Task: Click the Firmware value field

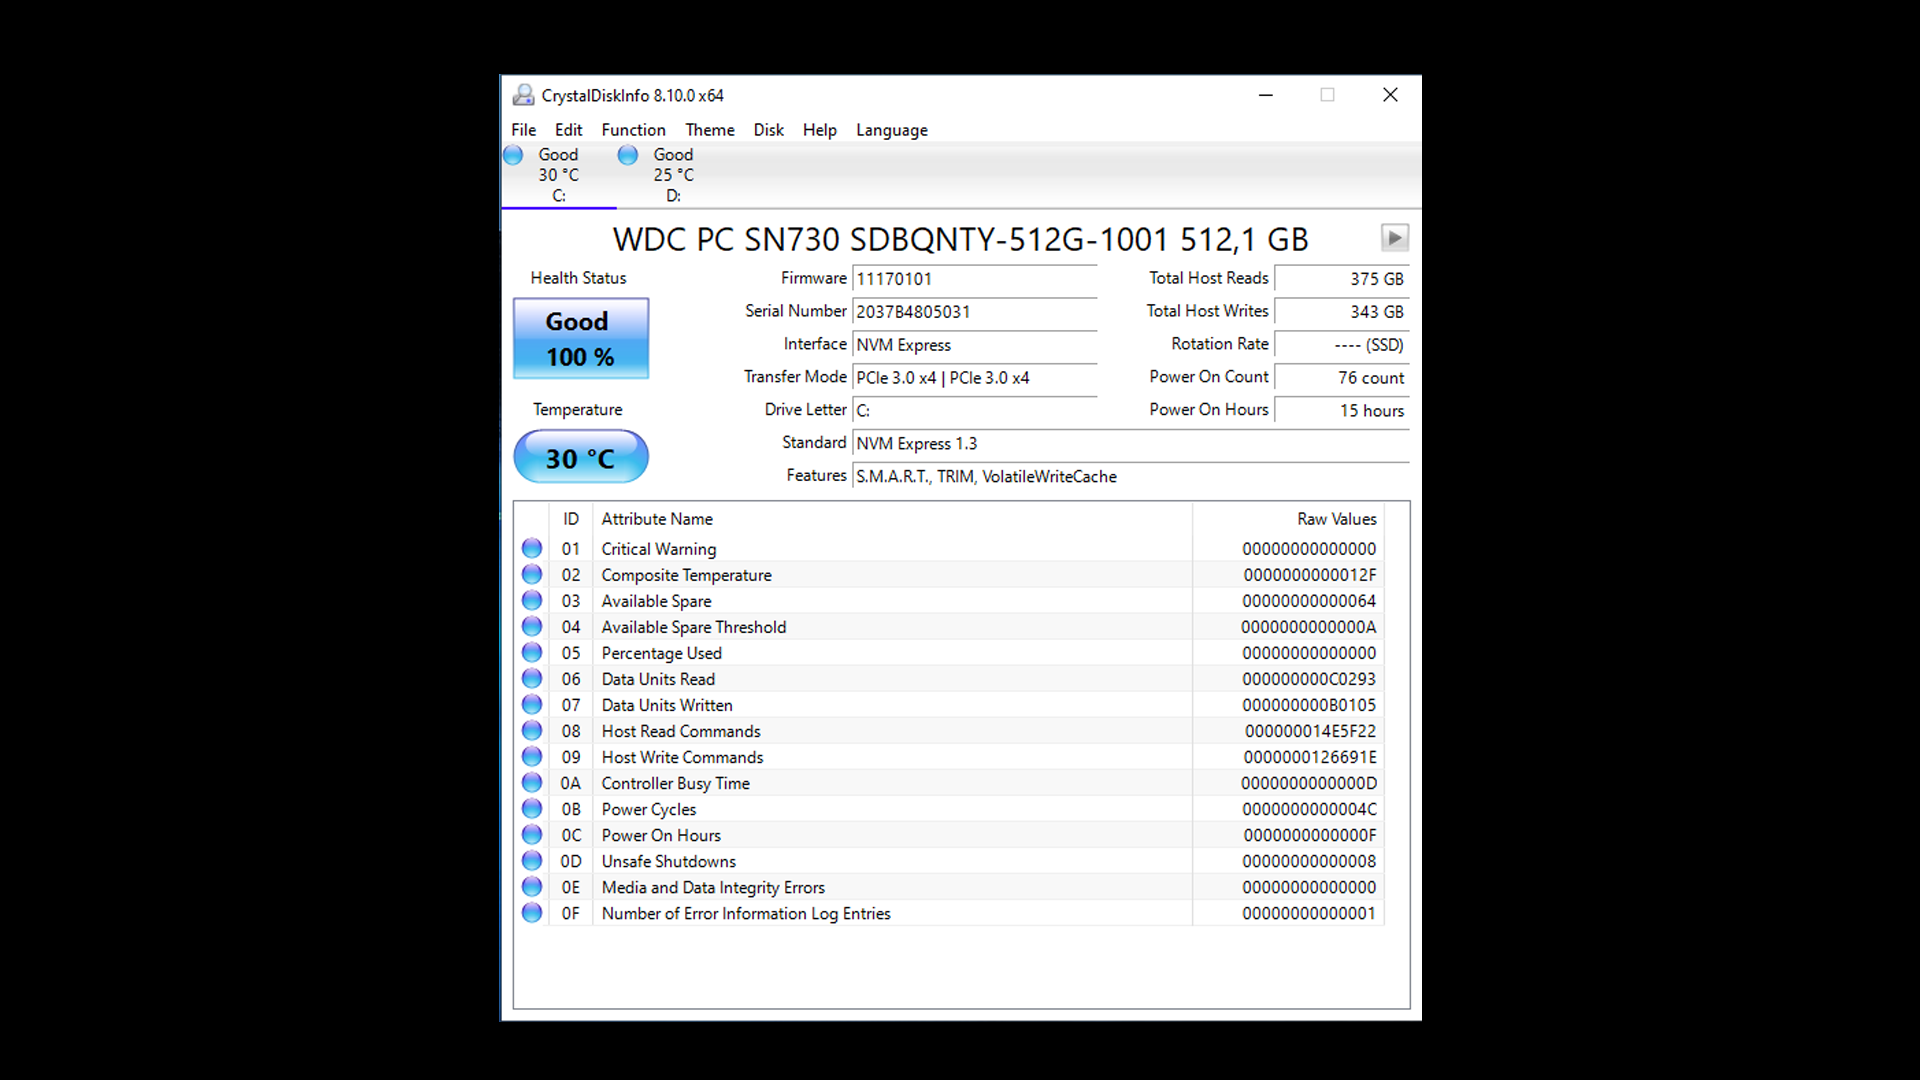Action: coord(974,279)
